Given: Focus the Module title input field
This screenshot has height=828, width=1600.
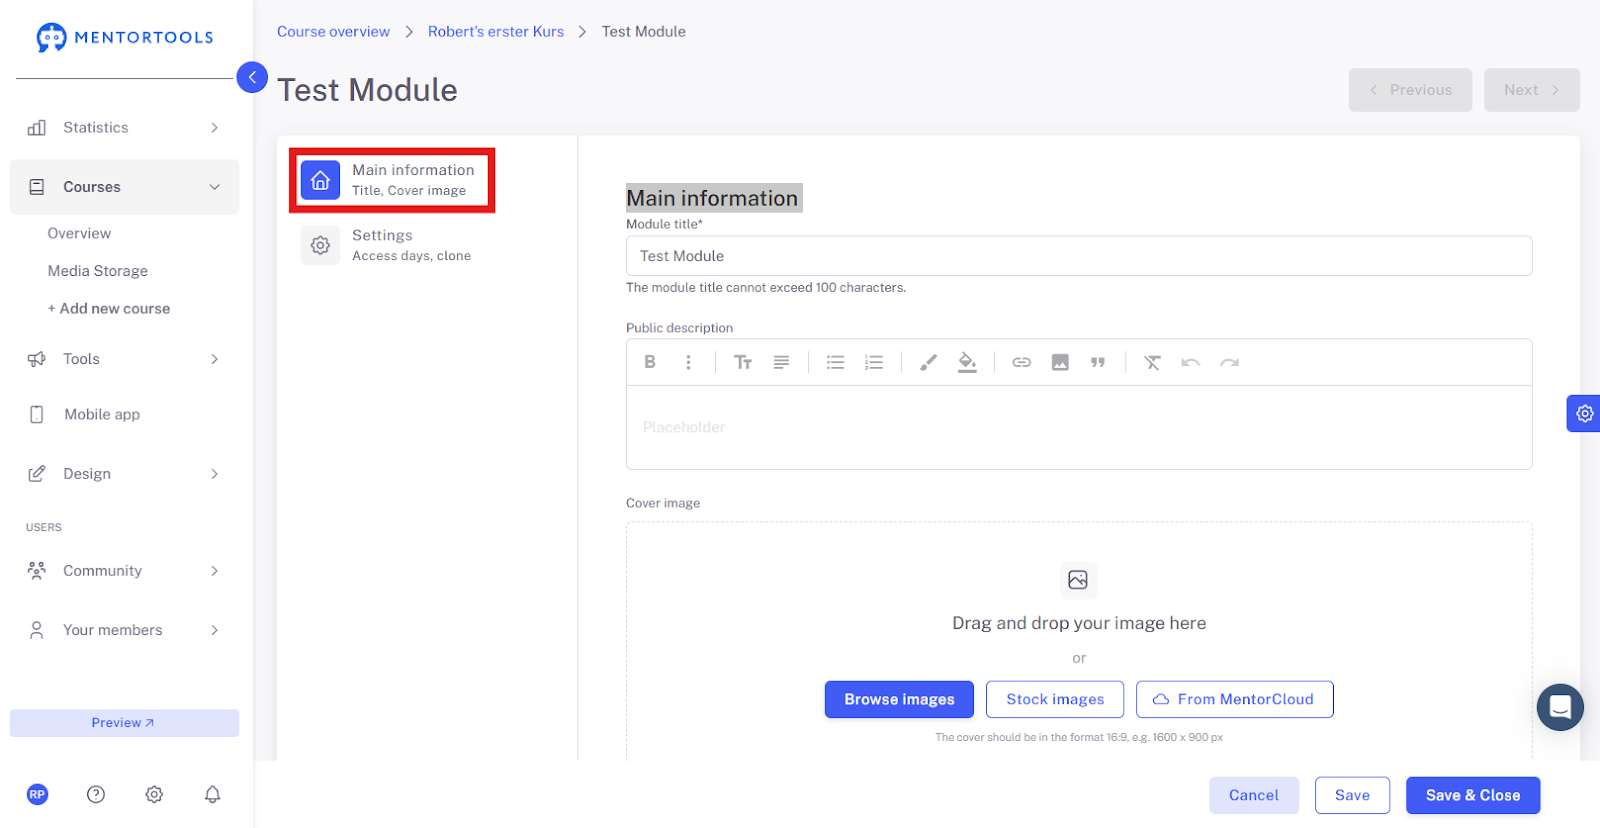Looking at the screenshot, I should coord(1079,256).
